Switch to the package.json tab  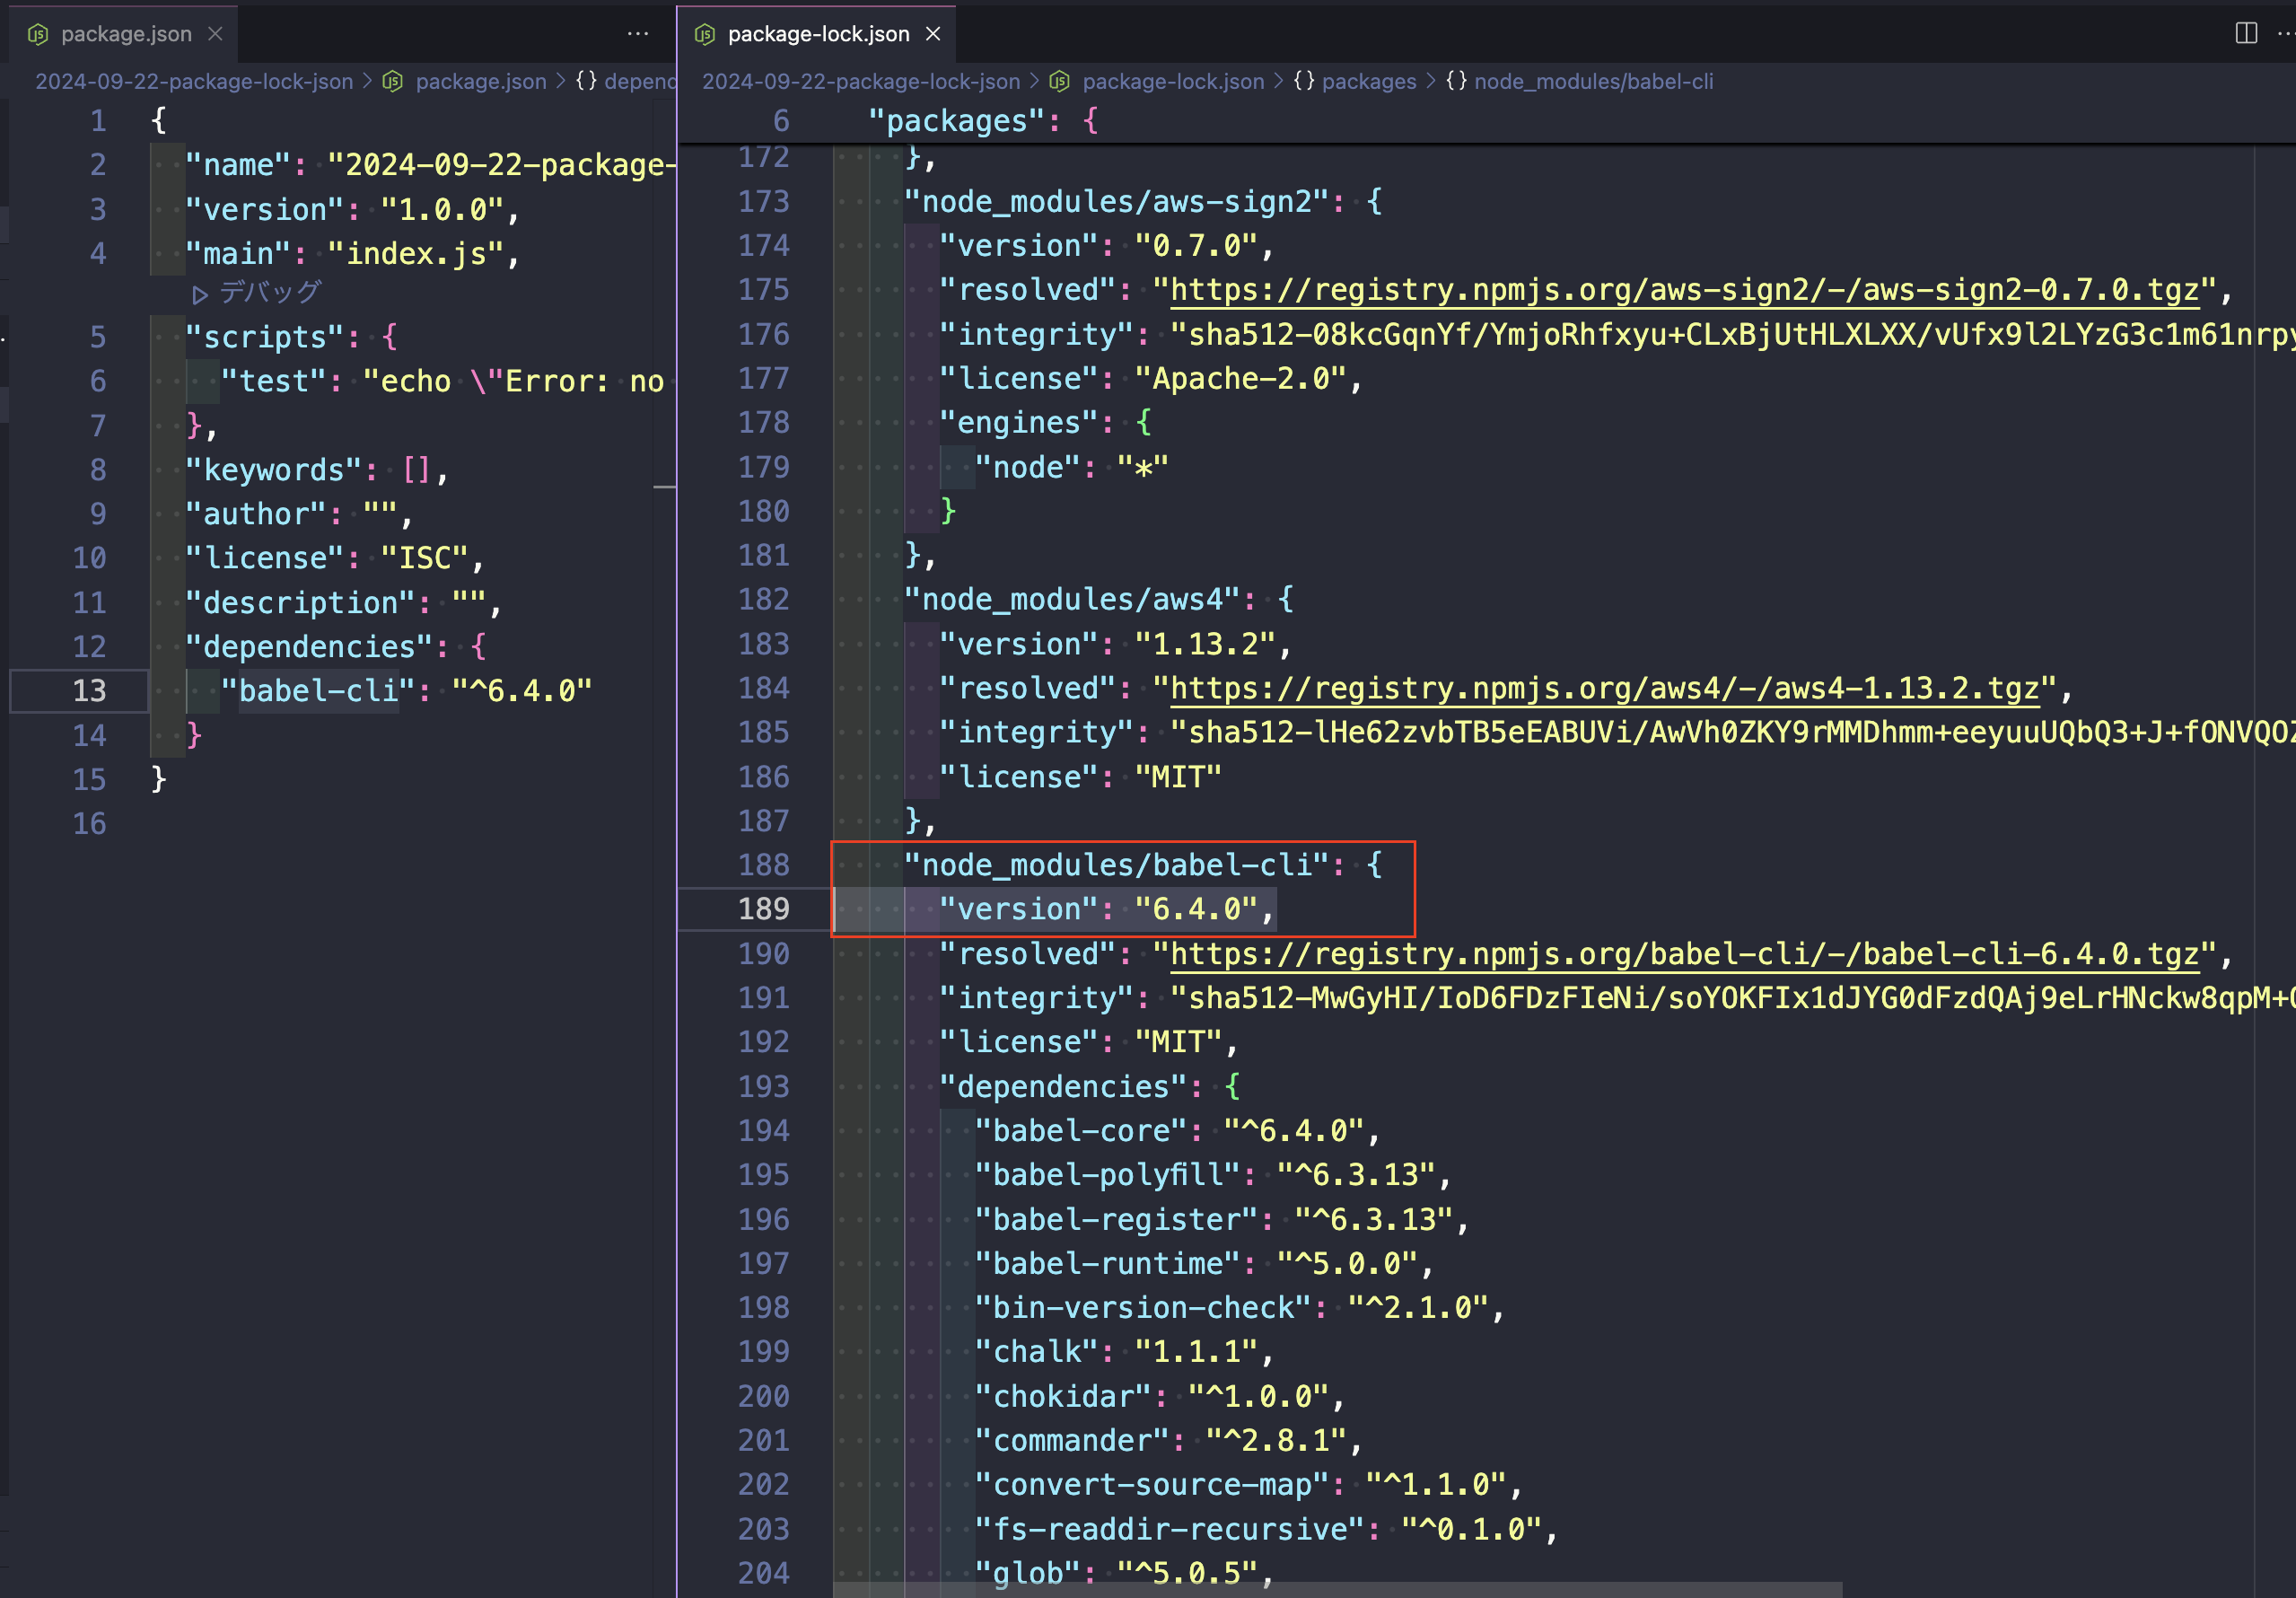126,33
